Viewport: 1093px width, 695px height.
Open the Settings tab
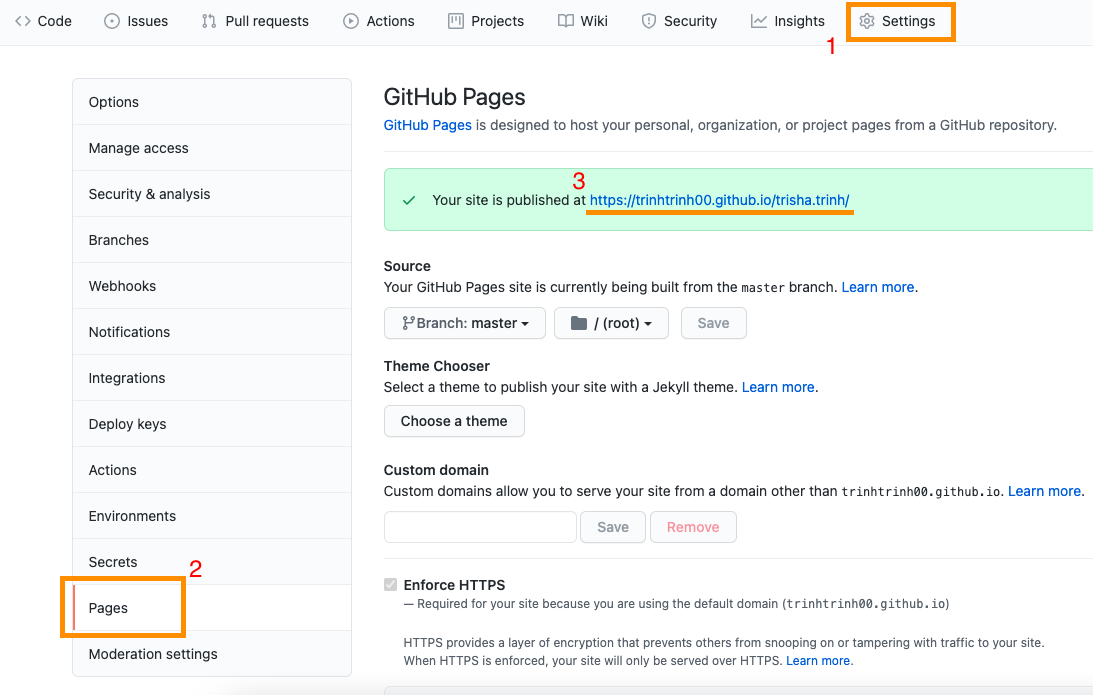(x=897, y=21)
